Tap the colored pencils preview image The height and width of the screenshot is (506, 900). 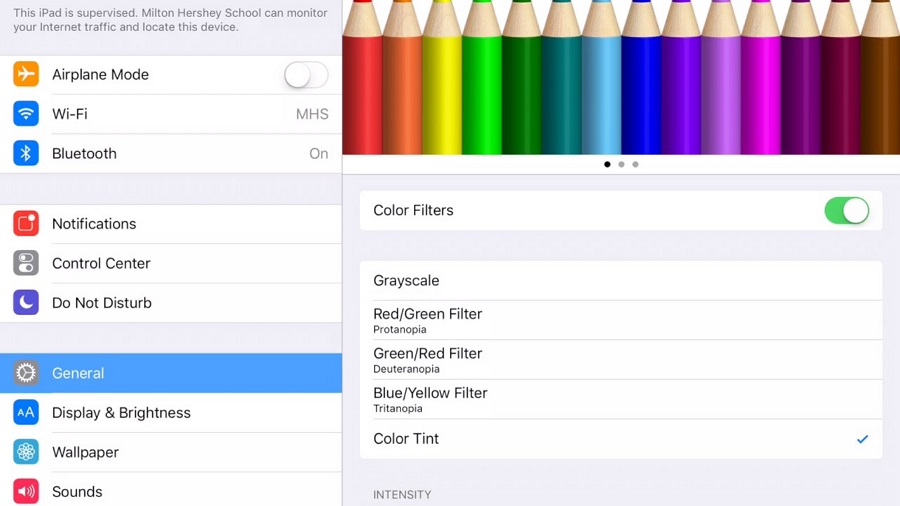(620, 75)
